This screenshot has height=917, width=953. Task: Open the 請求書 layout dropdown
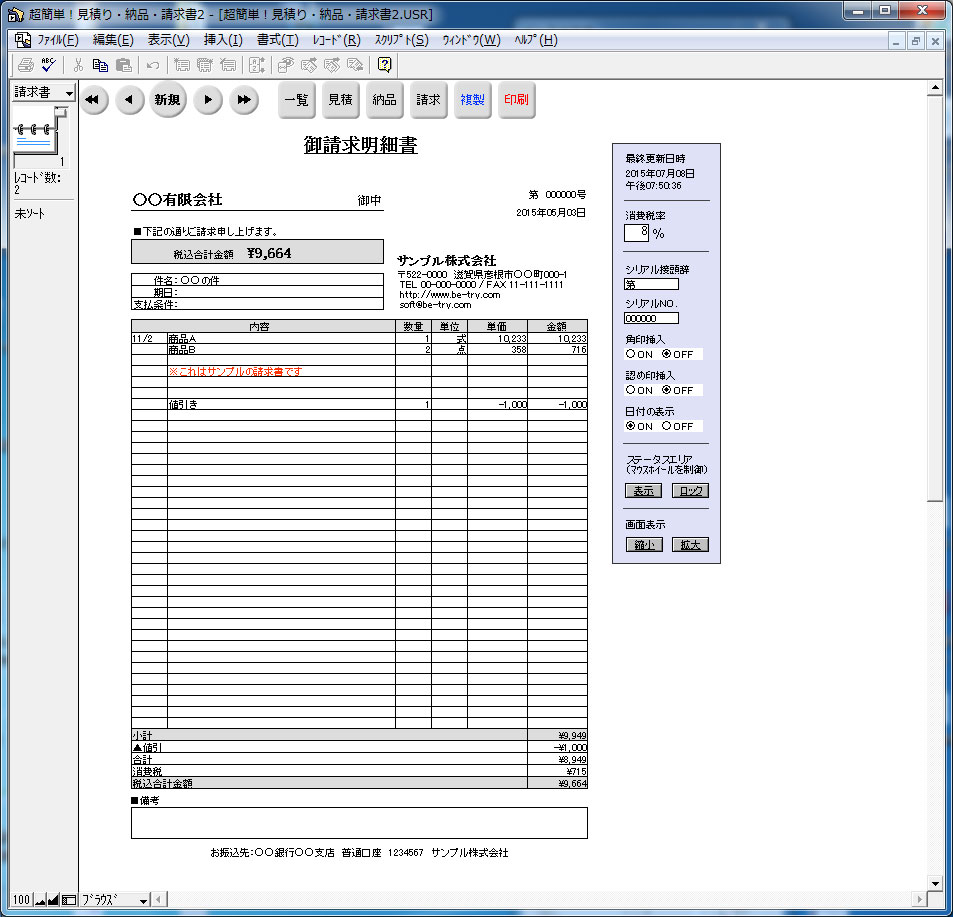point(44,92)
